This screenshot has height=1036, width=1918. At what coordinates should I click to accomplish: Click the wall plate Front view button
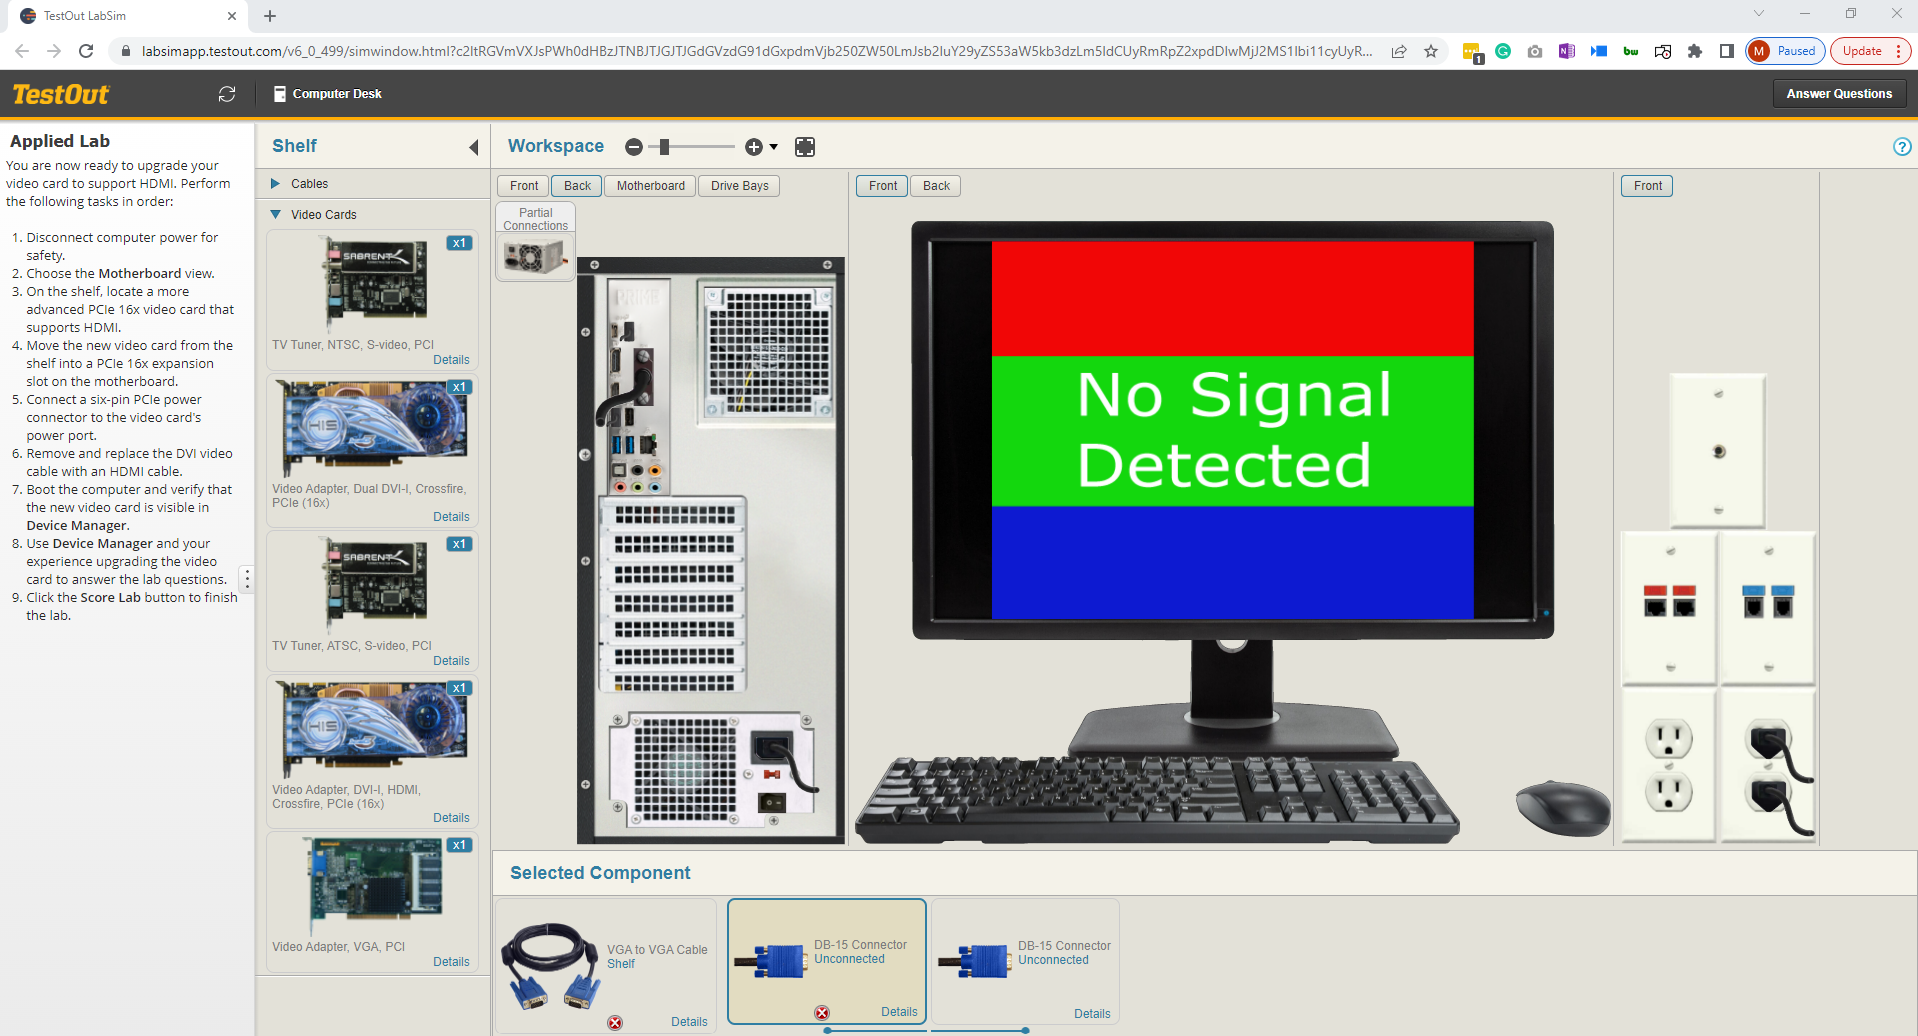tap(1648, 186)
